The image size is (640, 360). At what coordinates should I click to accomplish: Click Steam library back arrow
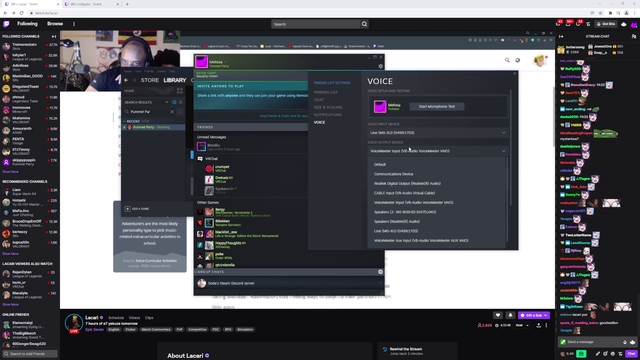[x=126, y=80]
